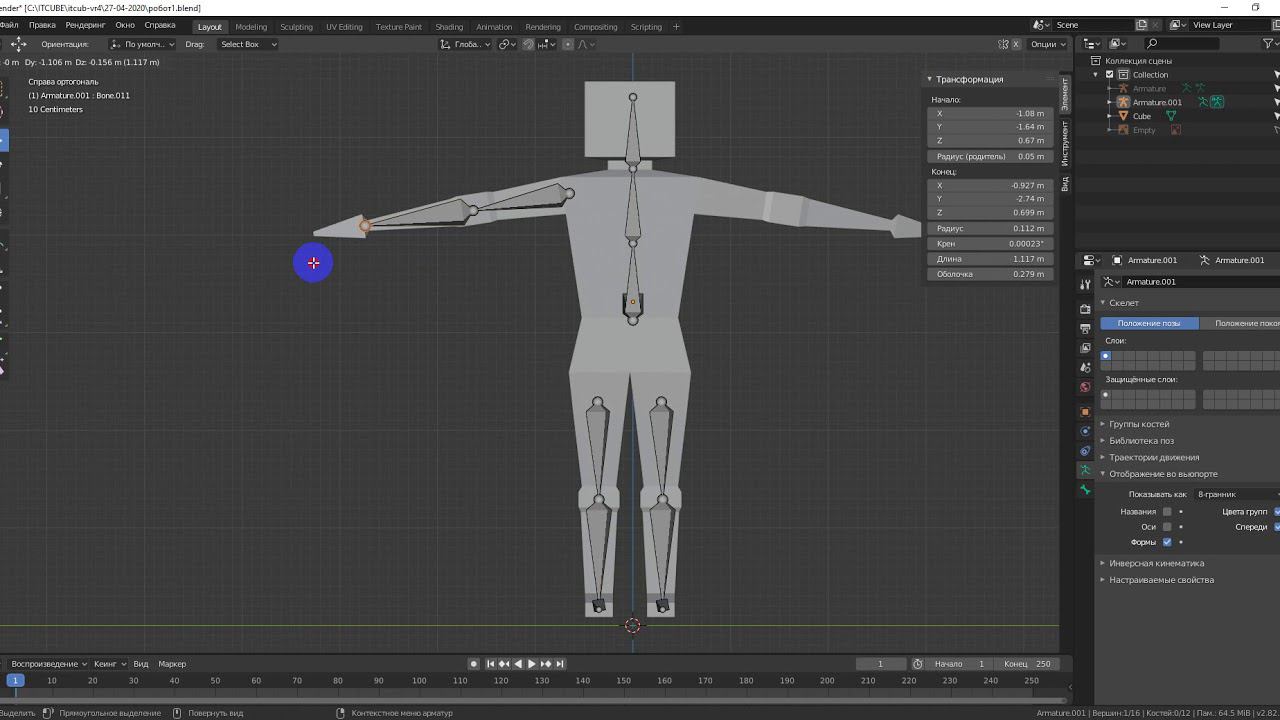This screenshot has height=720, width=1280.
Task: Expand the Инверсная кинематика panel
Action: (x=1156, y=563)
